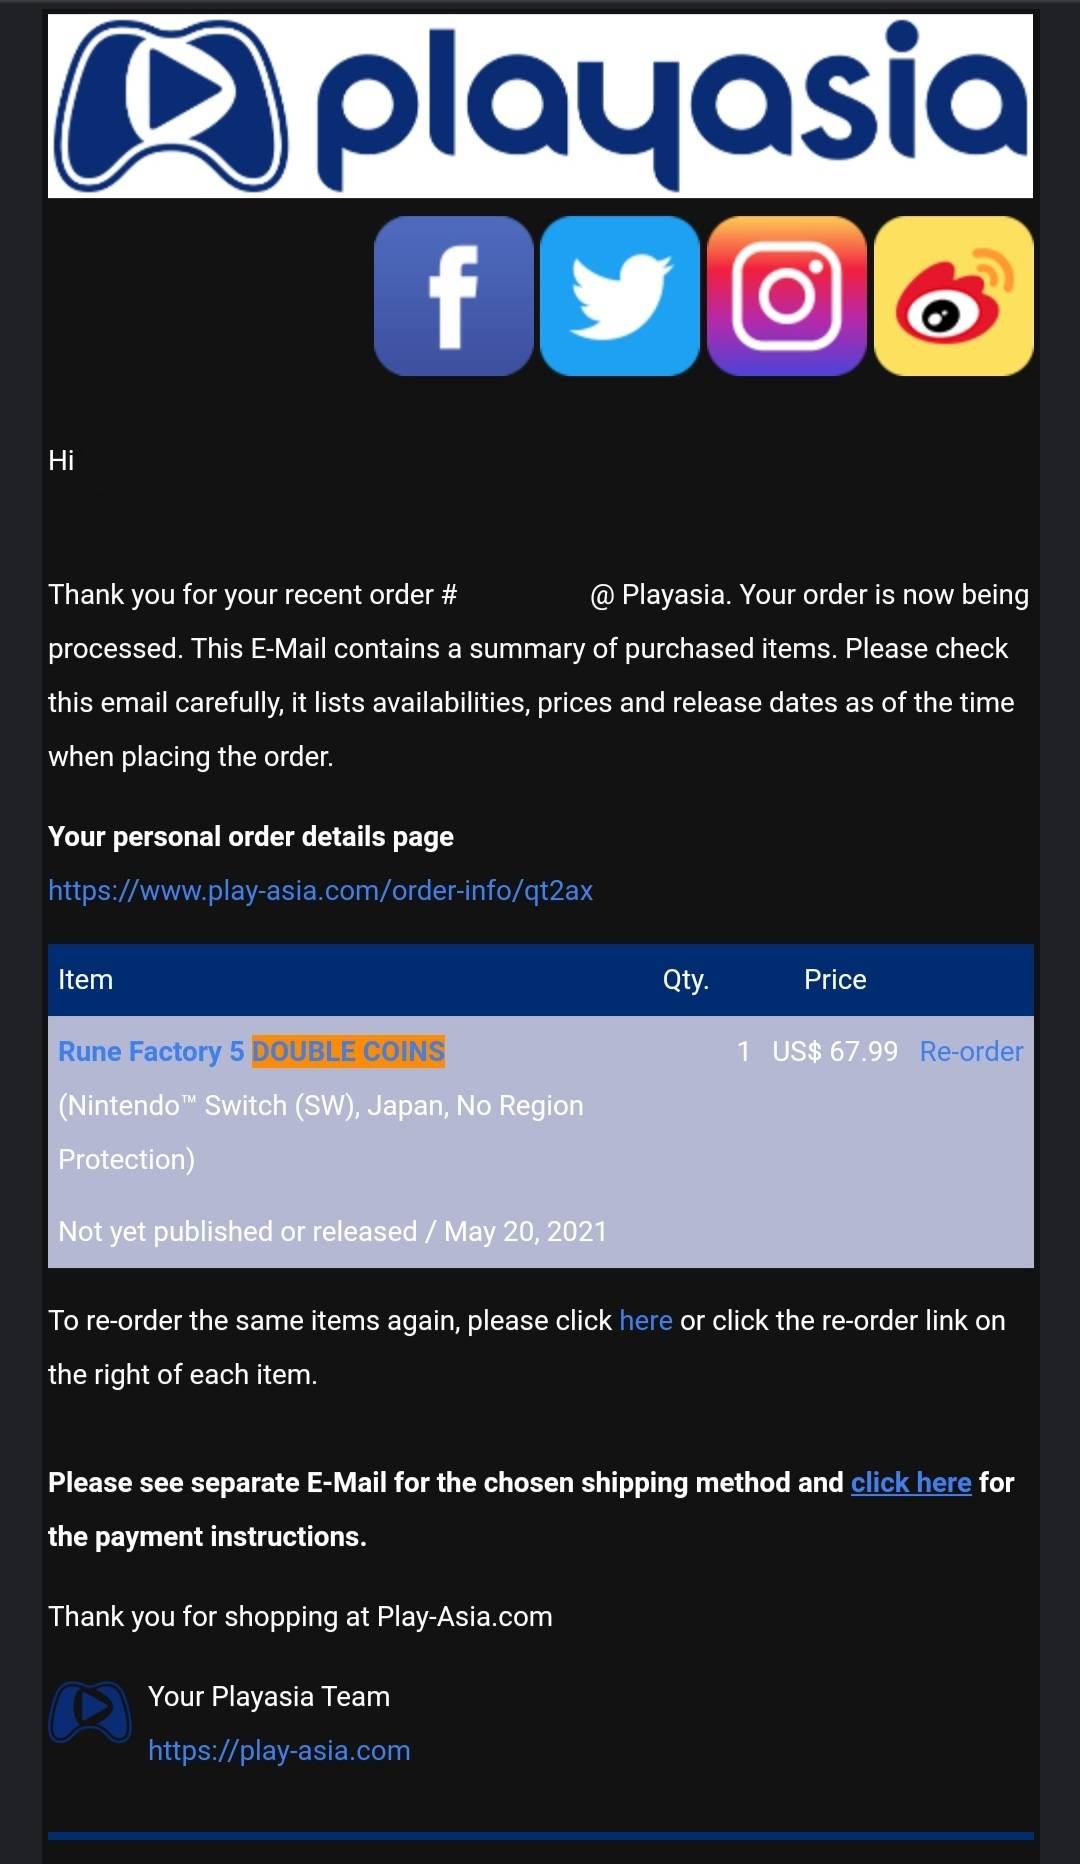Click the Price column header
The height and width of the screenshot is (1864, 1080).
click(x=835, y=979)
